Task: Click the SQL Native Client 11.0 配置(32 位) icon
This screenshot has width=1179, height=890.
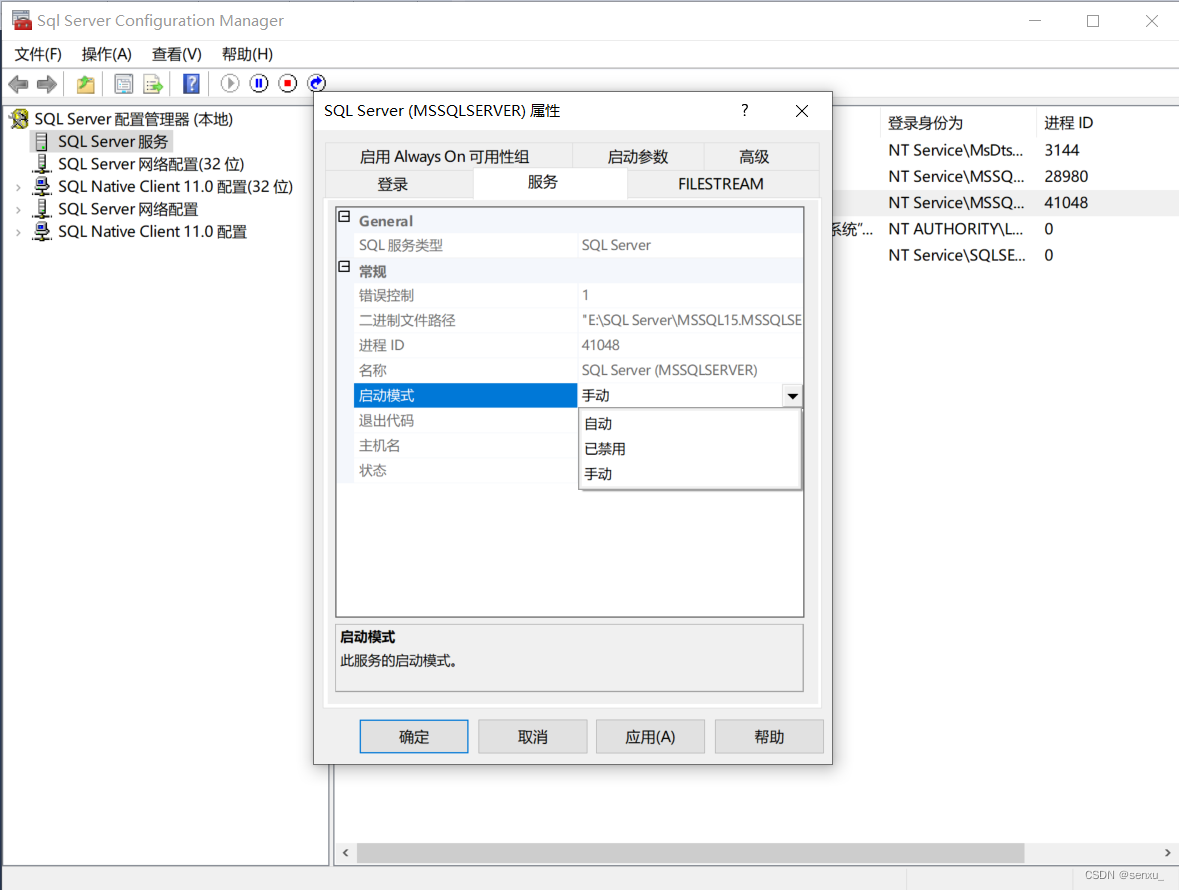Action: click(x=42, y=186)
